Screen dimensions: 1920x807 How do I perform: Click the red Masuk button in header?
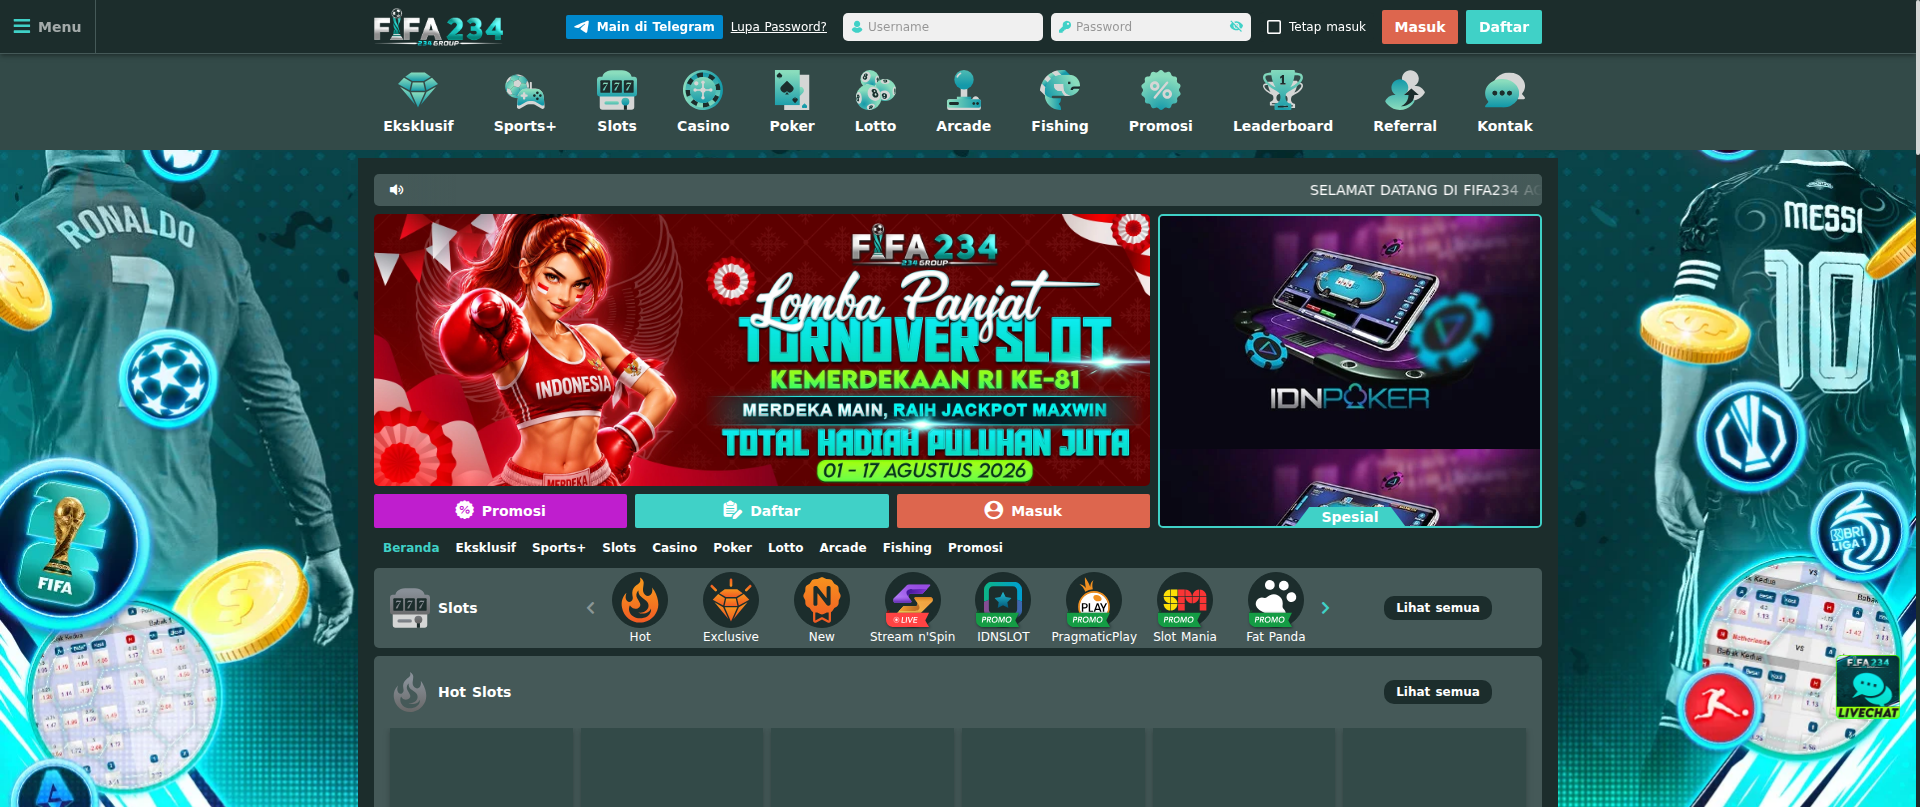pyautogui.click(x=1420, y=27)
